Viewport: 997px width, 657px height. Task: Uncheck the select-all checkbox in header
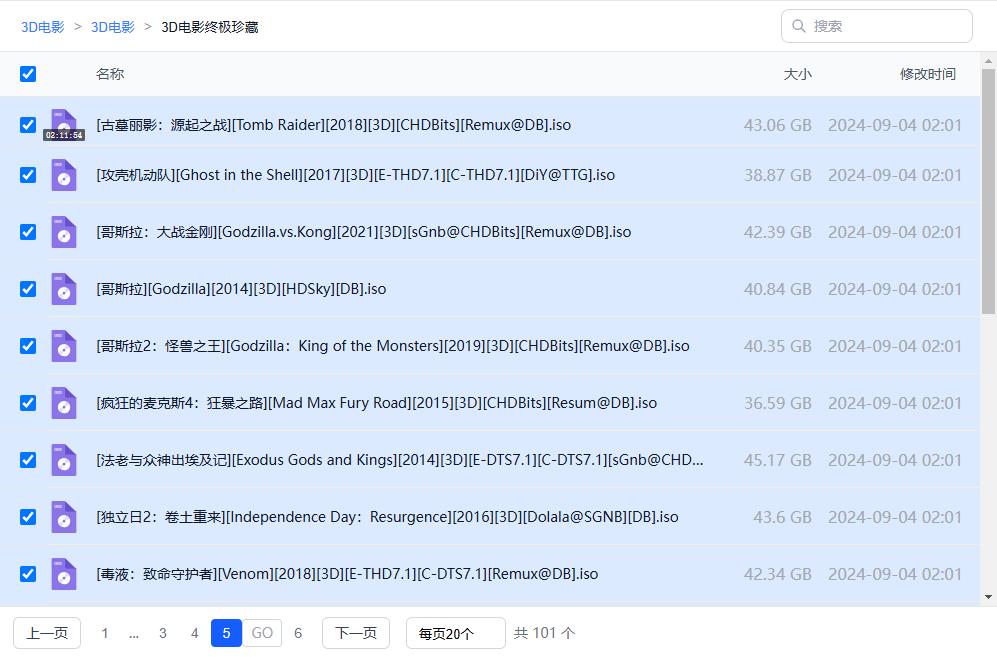pyautogui.click(x=28, y=74)
